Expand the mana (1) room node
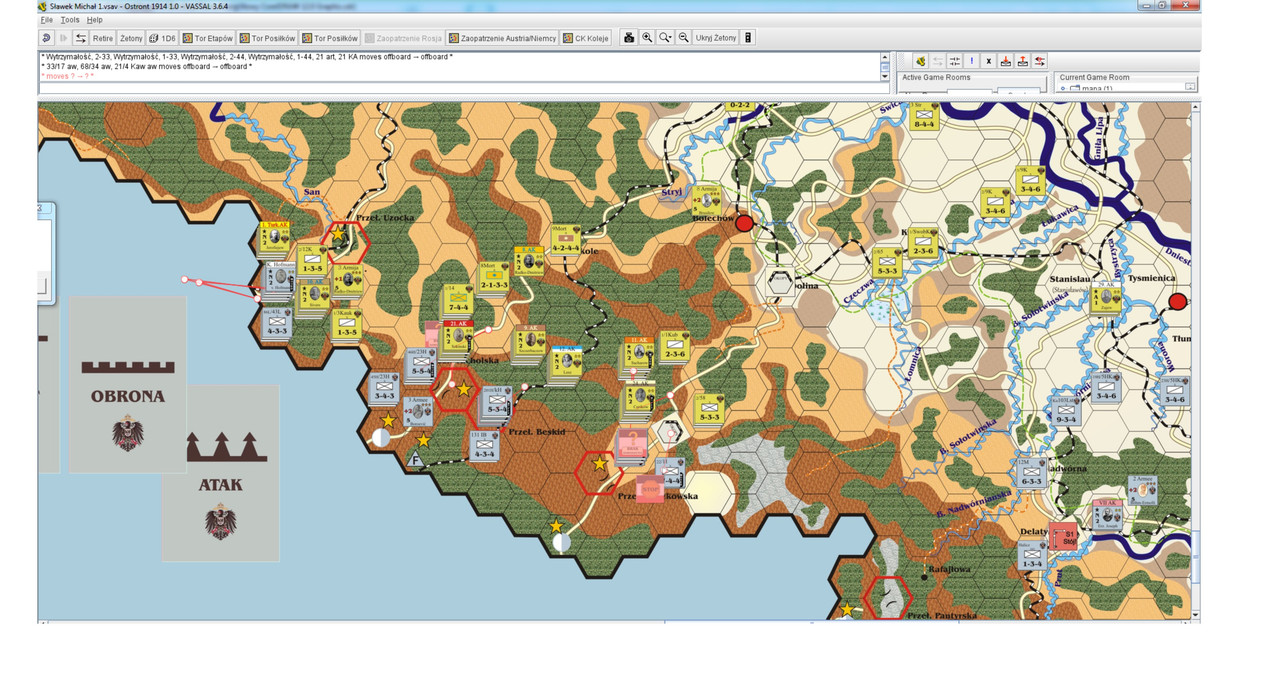 [1062, 88]
